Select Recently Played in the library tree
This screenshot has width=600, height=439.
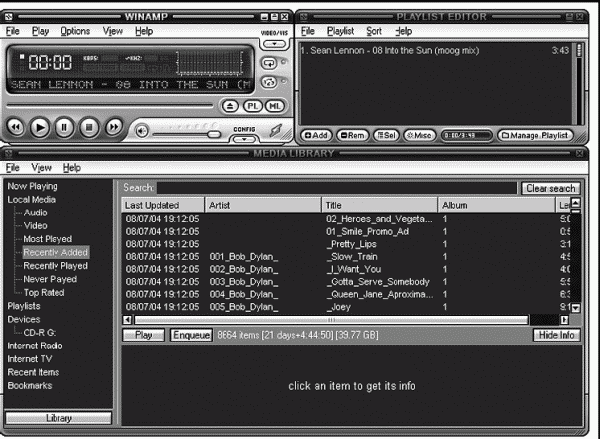pyautogui.click(x=55, y=266)
